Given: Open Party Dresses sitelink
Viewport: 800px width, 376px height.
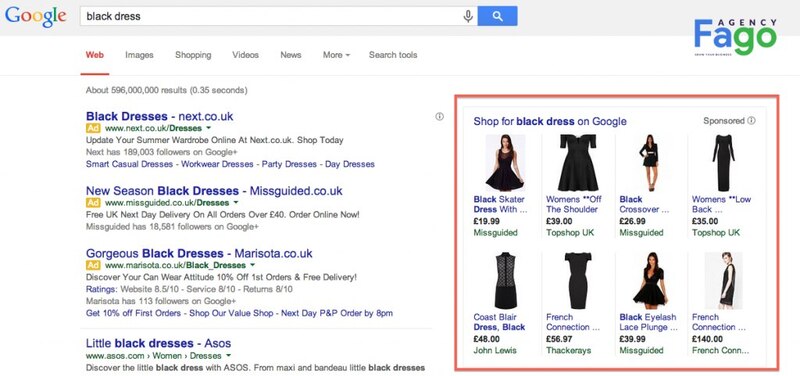Looking at the screenshot, I should coord(289,164).
